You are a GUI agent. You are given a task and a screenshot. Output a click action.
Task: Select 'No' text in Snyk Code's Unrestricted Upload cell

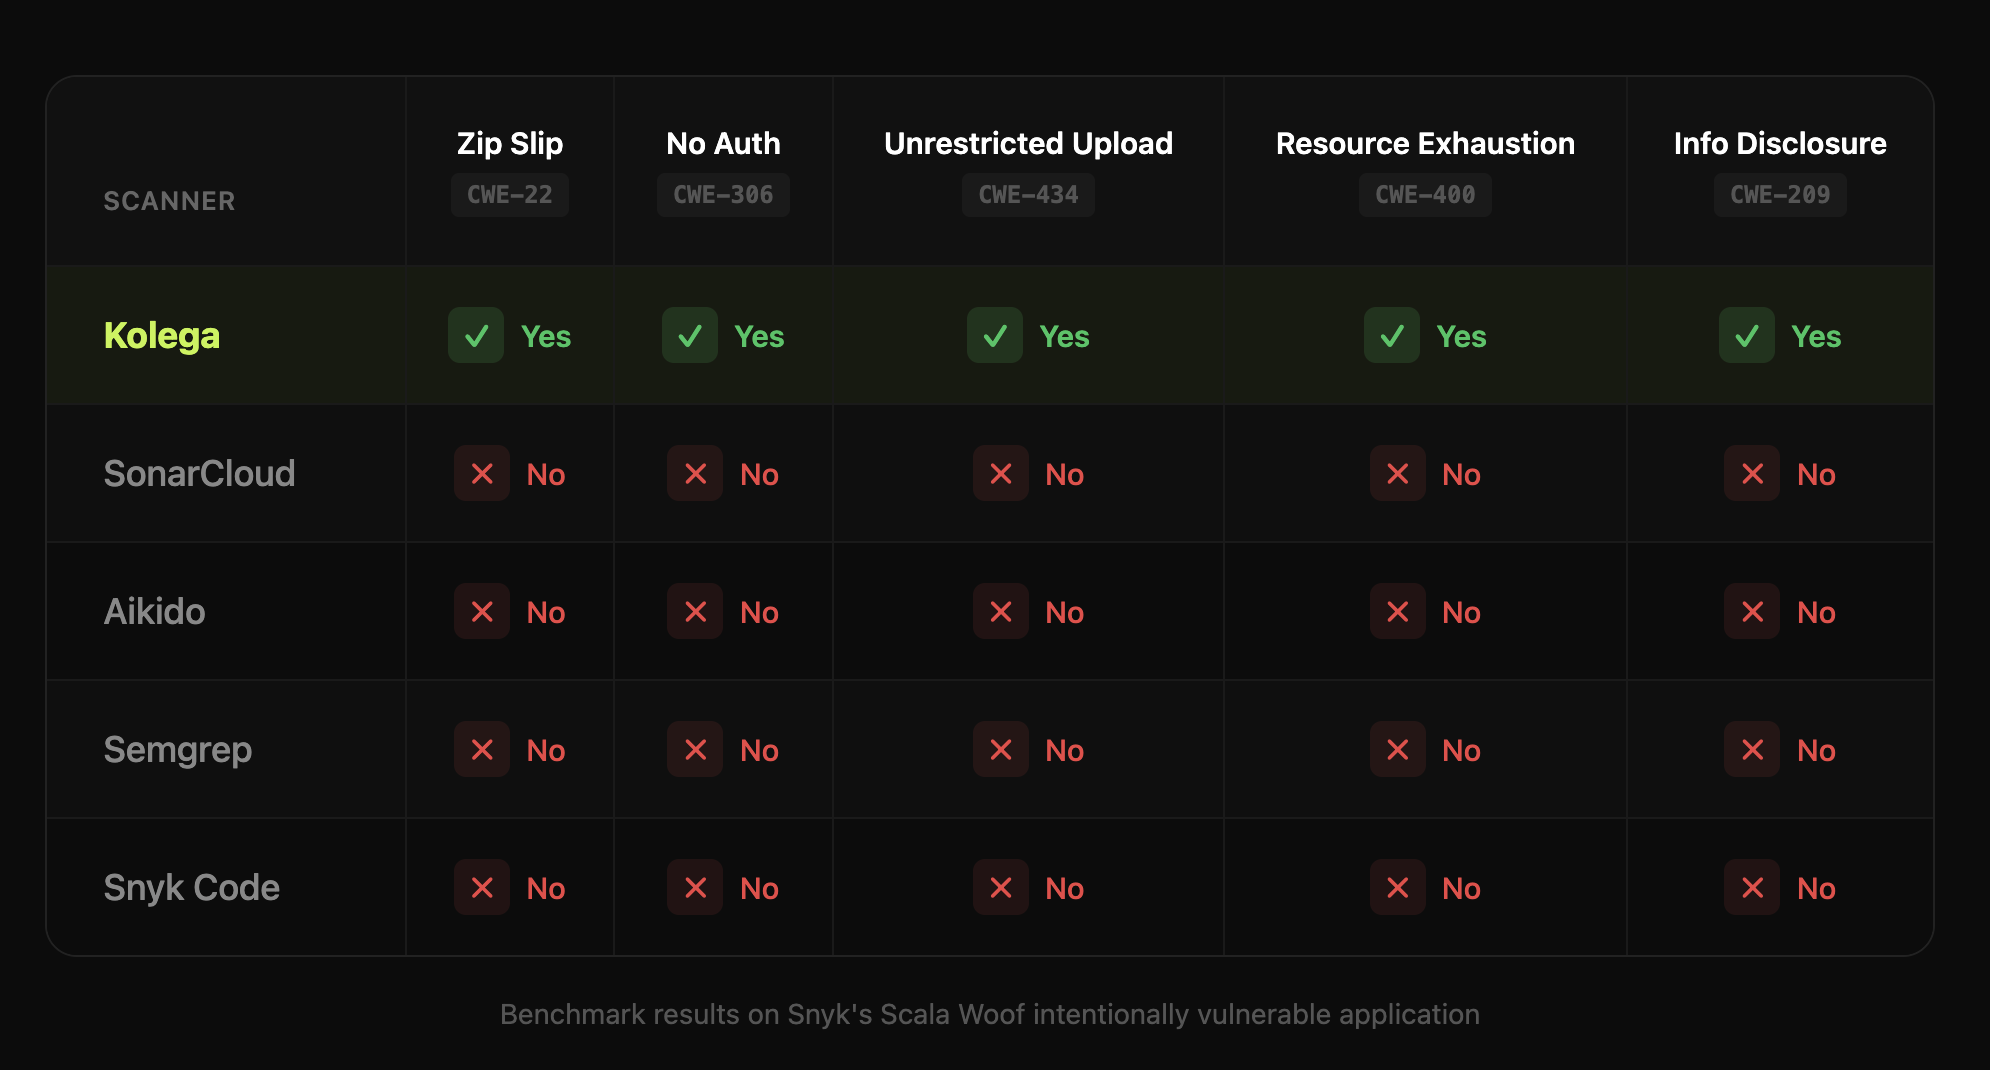(1065, 889)
